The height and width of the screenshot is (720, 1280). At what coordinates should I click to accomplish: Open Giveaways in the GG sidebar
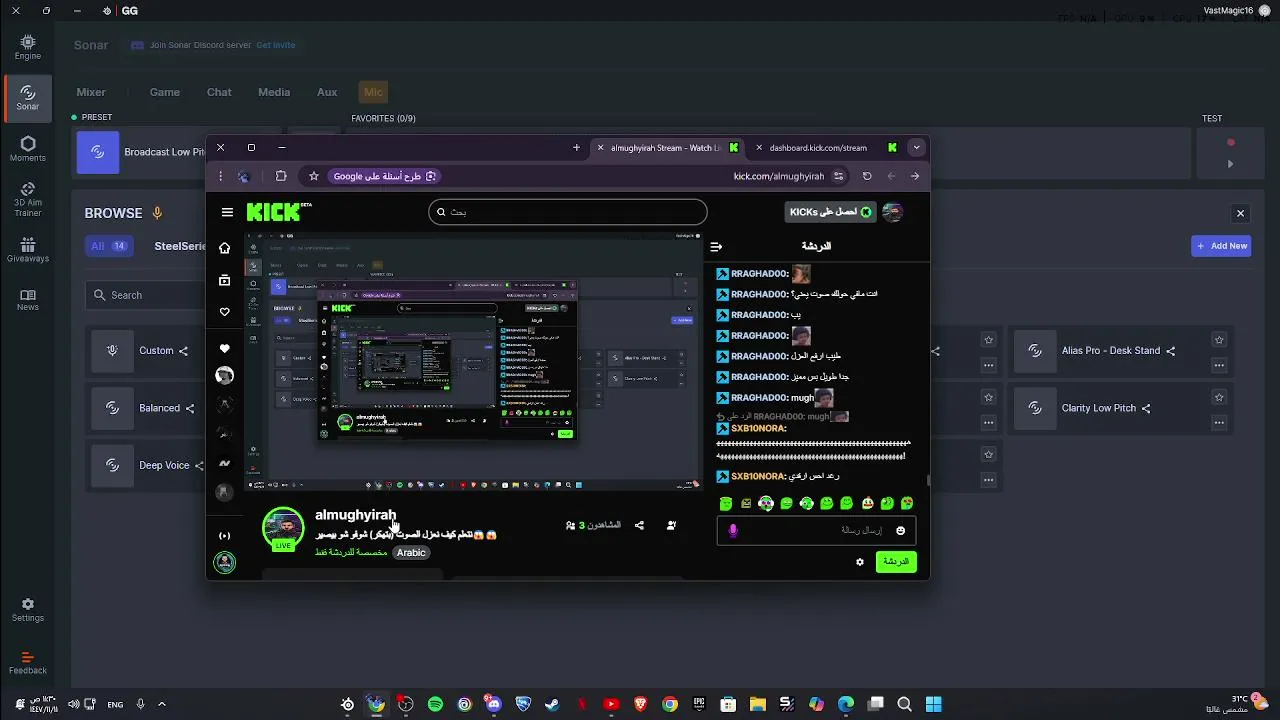tap(28, 250)
